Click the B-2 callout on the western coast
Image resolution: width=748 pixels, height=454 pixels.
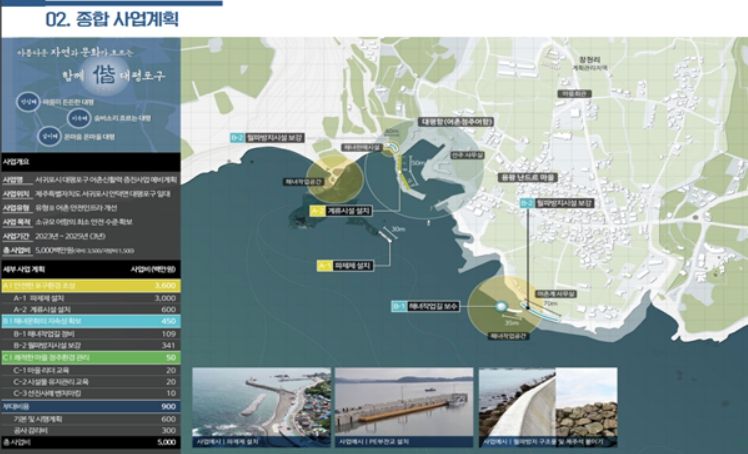click(x=267, y=138)
